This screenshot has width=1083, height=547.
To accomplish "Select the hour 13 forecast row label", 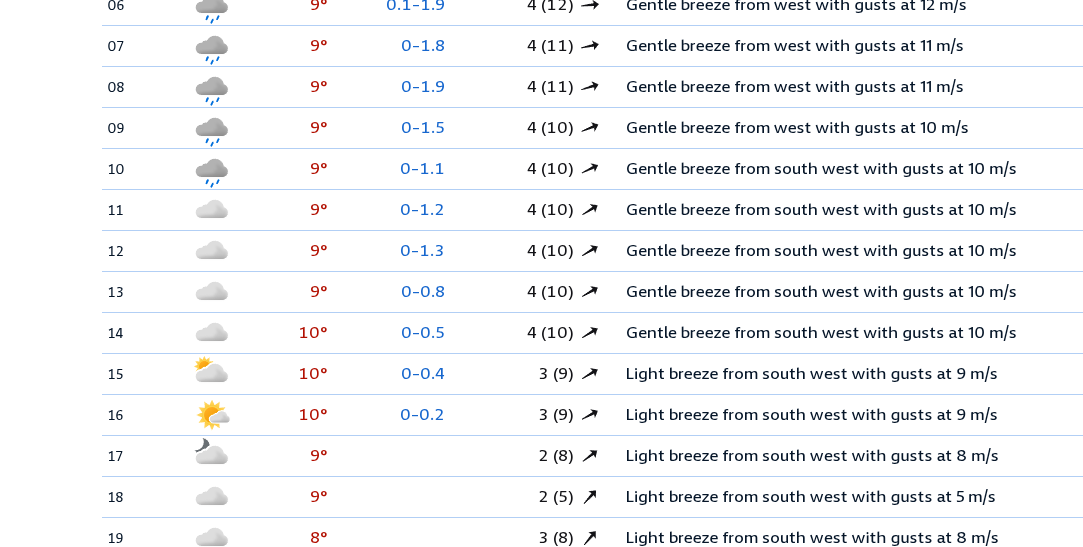I will coord(116,292).
